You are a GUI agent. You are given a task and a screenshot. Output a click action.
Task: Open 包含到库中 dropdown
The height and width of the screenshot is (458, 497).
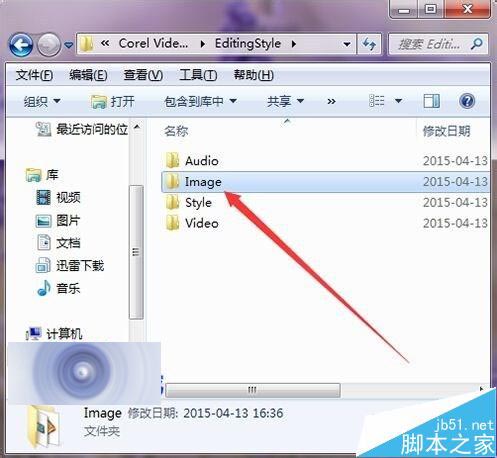click(x=200, y=101)
